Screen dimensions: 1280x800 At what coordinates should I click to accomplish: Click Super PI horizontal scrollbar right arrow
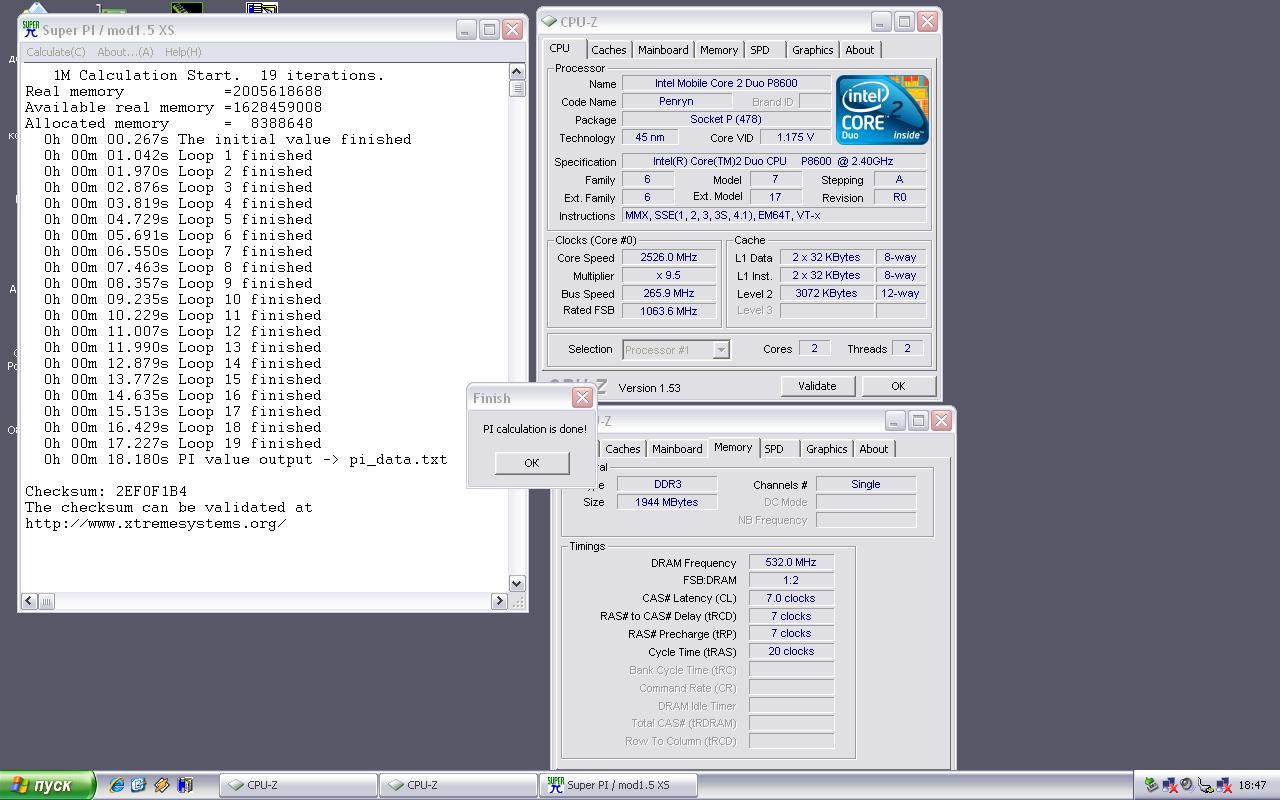coord(499,601)
